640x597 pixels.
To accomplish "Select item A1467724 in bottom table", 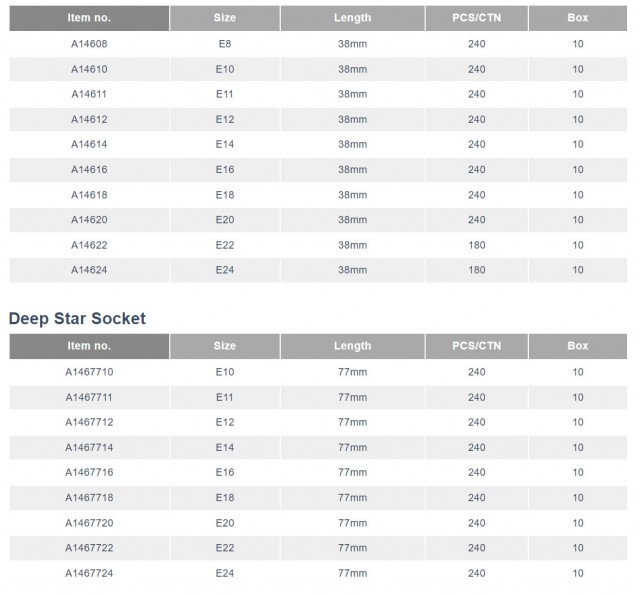I will [89, 573].
